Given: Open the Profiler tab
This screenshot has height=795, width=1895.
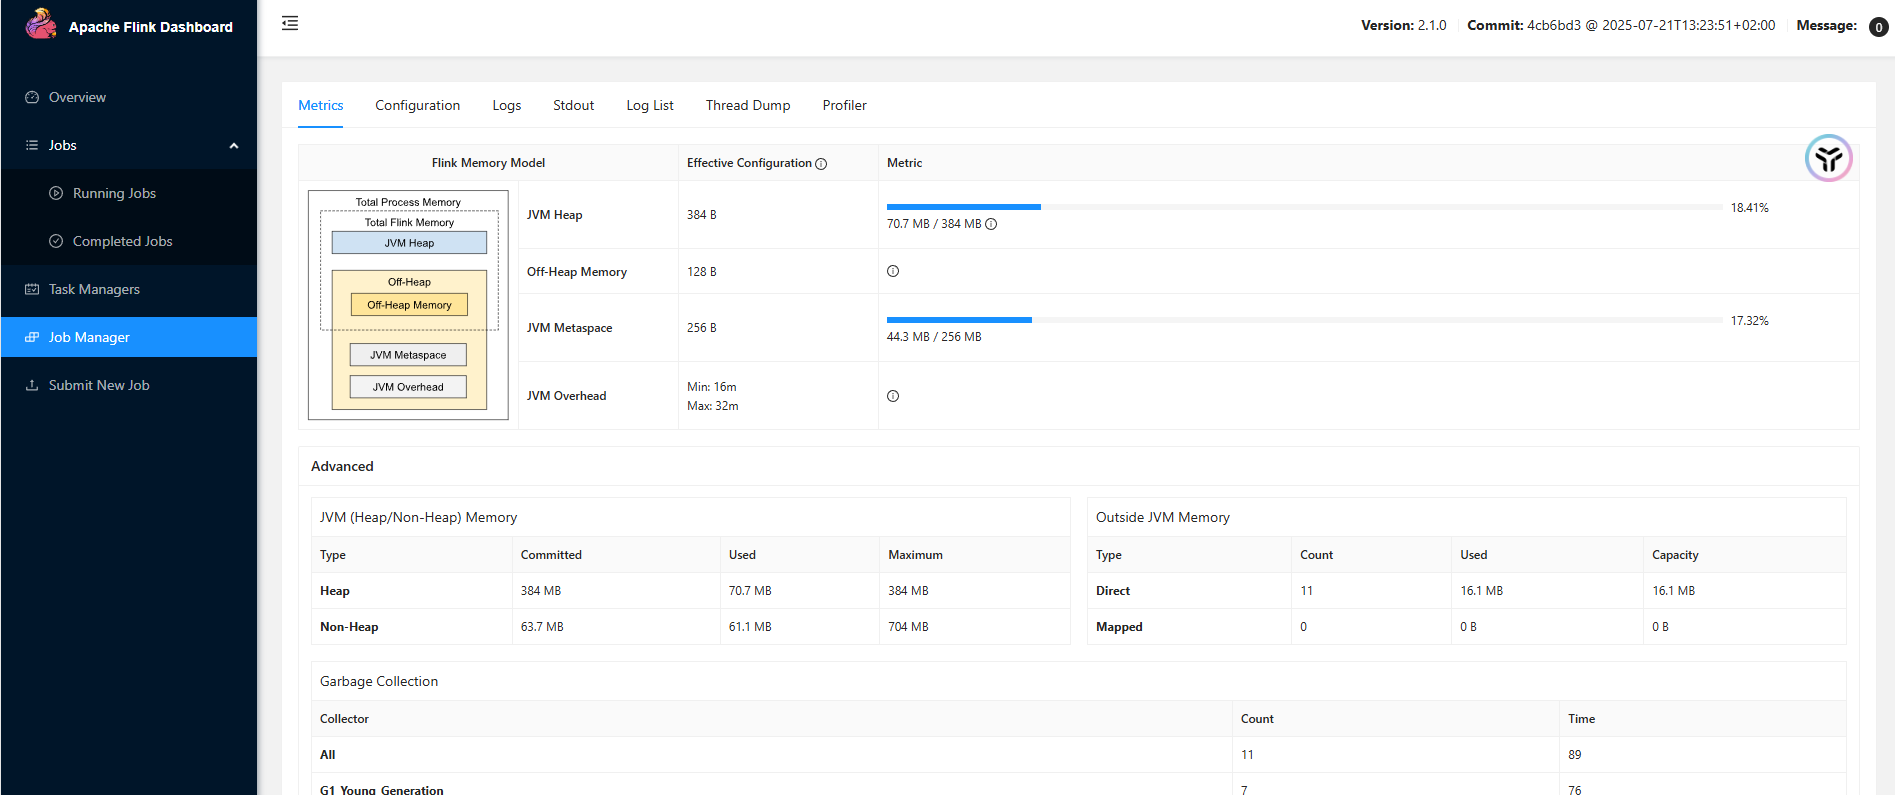Looking at the screenshot, I should (844, 105).
